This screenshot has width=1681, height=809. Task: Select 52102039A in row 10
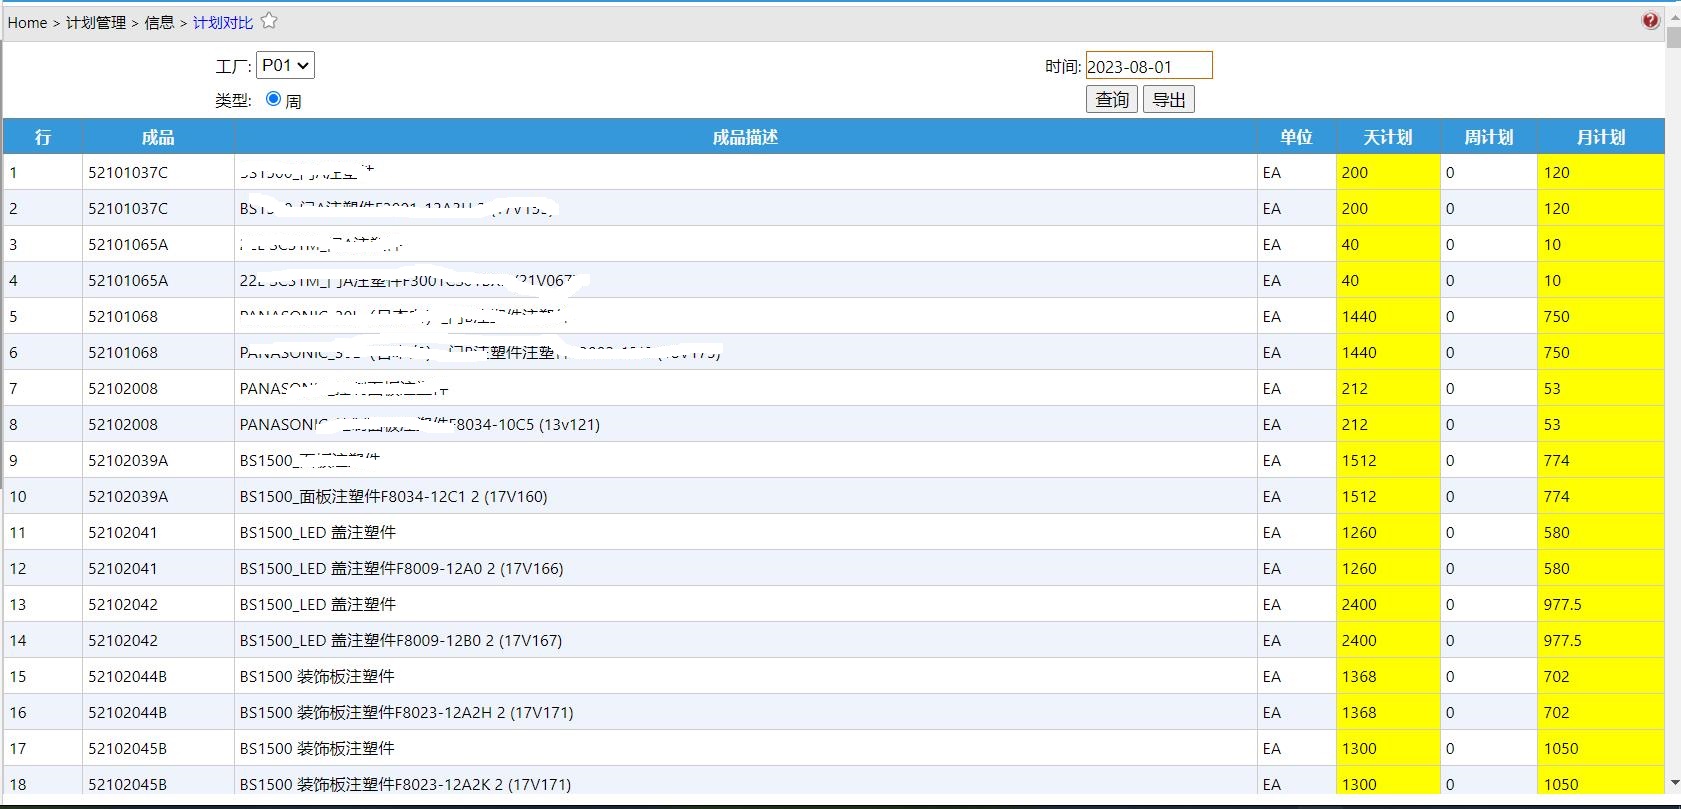(x=128, y=496)
